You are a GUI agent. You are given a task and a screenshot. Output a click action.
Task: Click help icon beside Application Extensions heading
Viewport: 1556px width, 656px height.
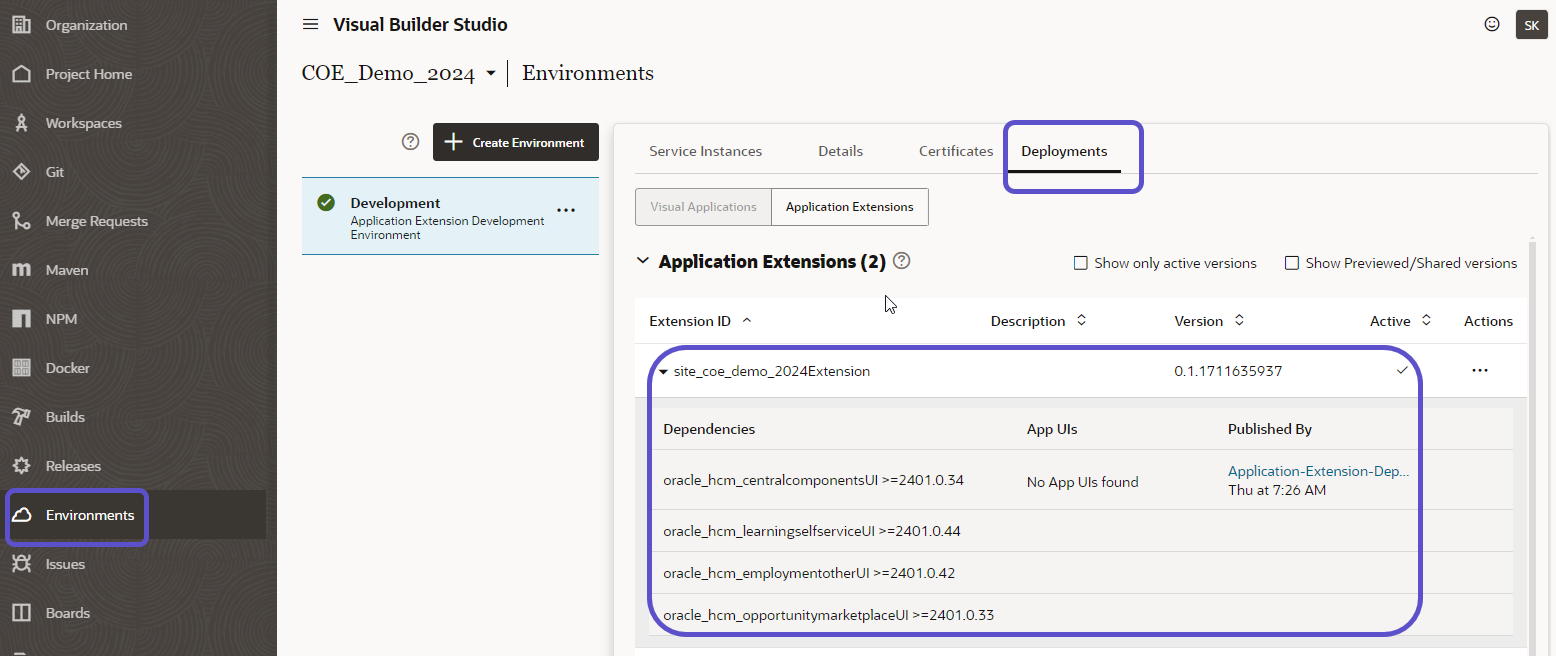(901, 261)
